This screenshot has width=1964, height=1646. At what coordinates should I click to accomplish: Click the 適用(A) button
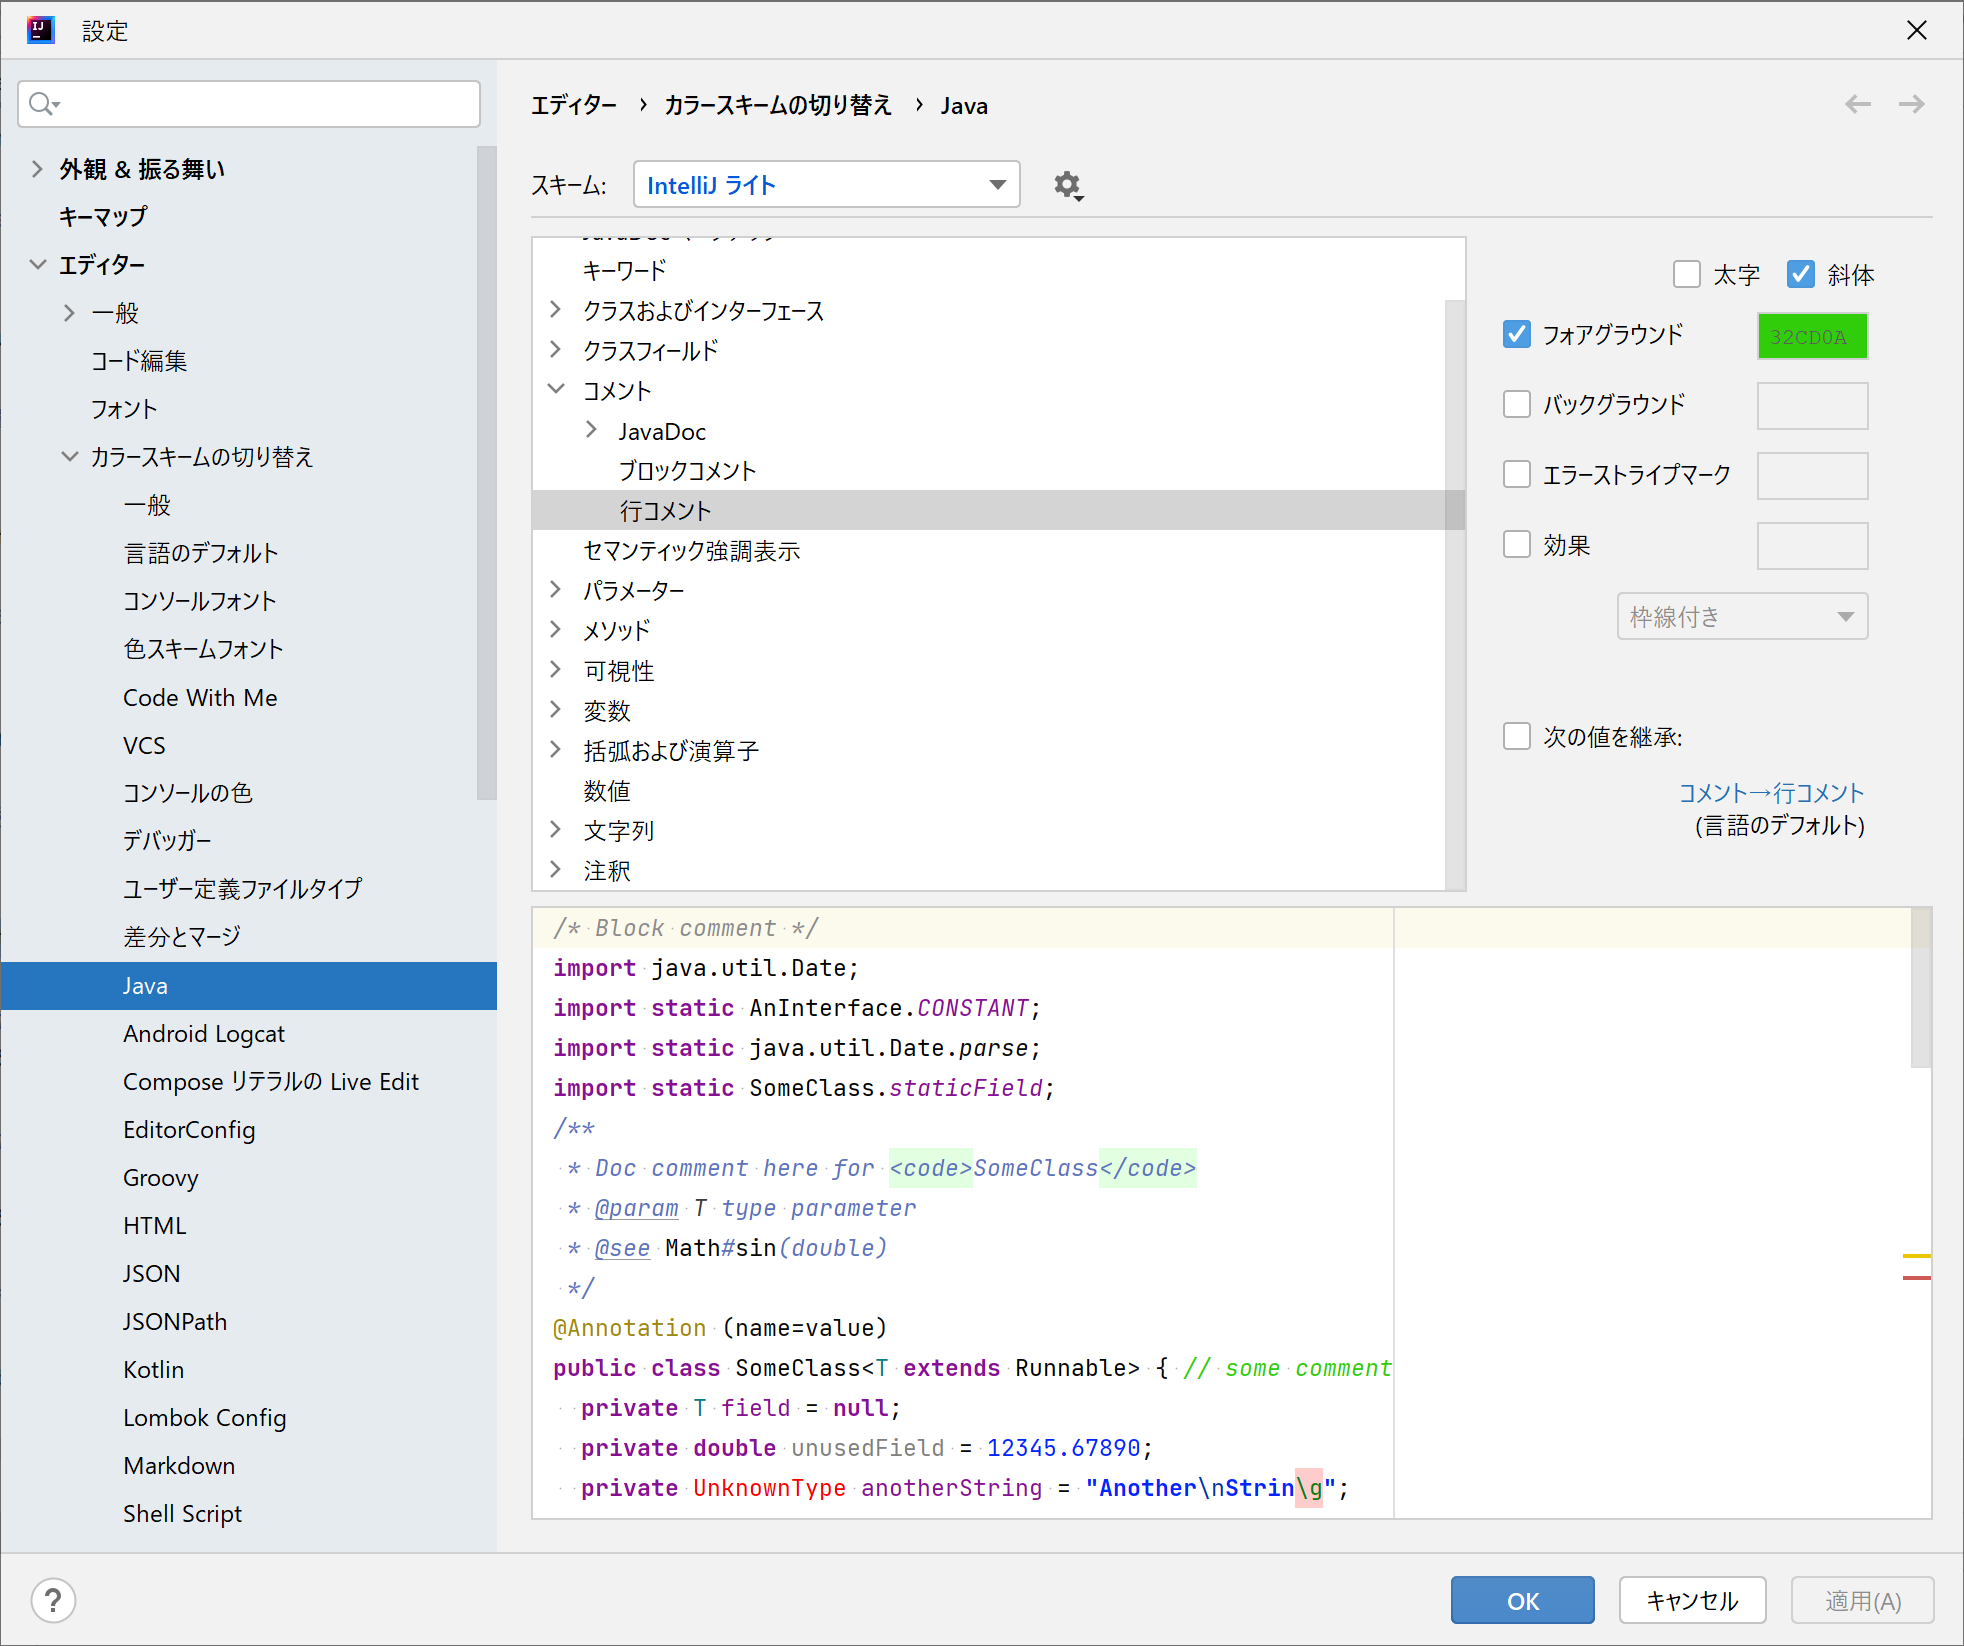(1862, 1600)
